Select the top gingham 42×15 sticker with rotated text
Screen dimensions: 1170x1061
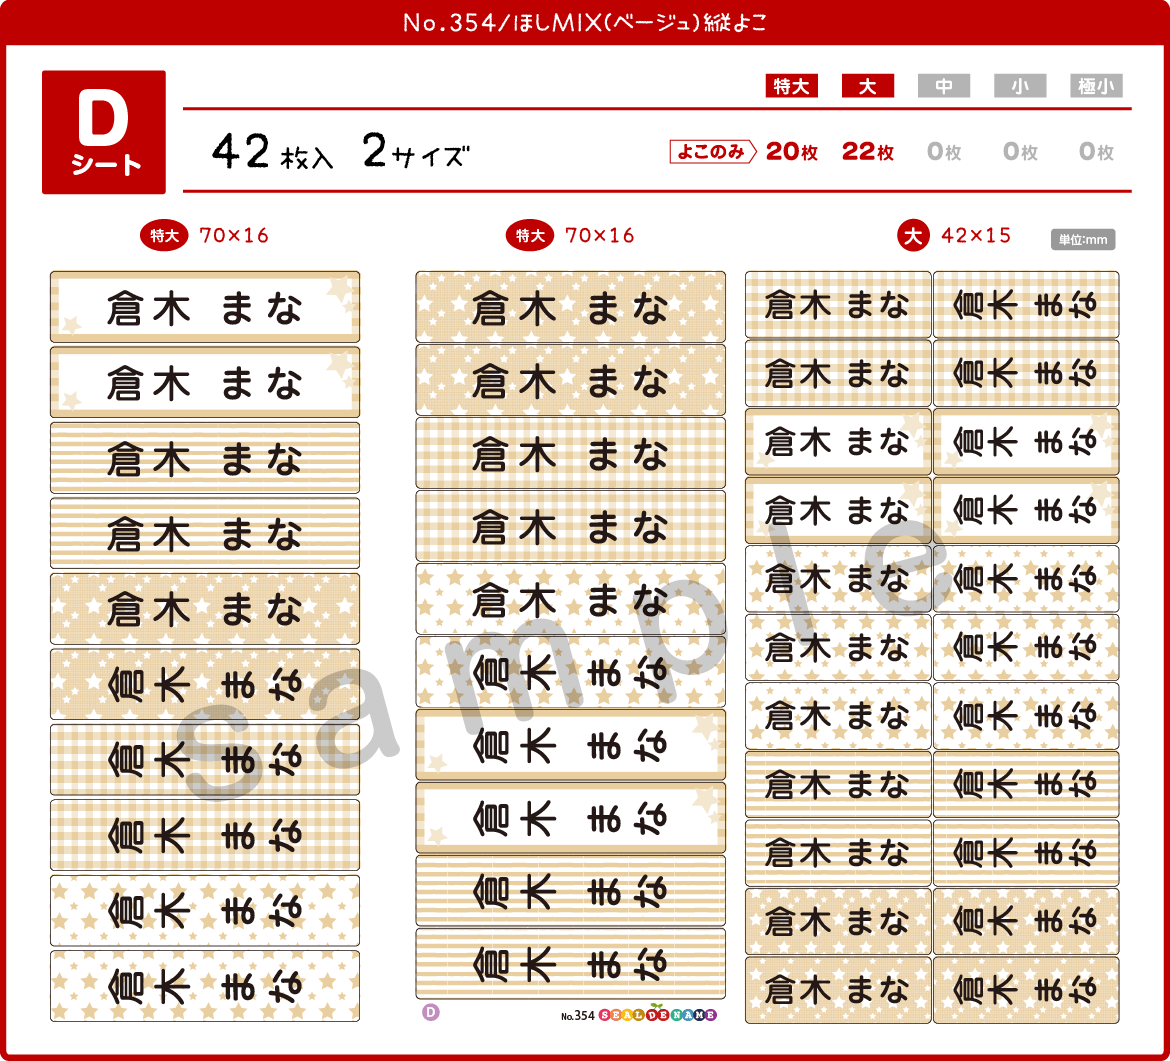(1026, 305)
